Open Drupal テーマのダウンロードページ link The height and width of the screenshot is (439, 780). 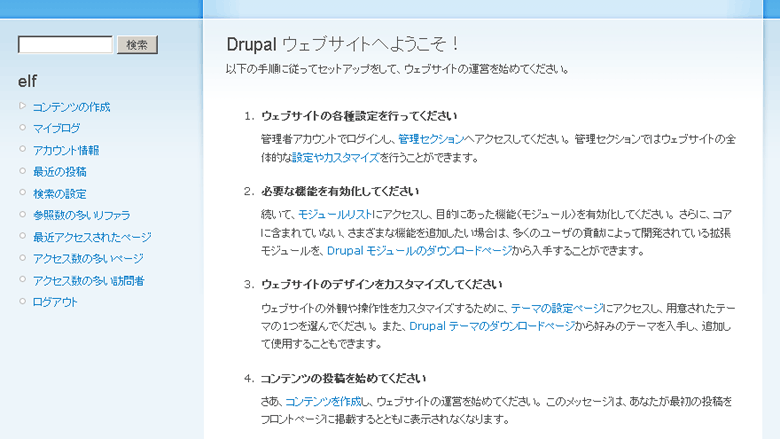[x=492, y=326]
